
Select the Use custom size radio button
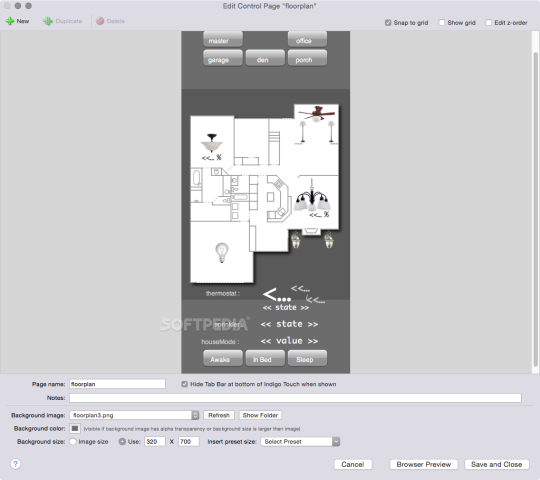(x=122, y=441)
